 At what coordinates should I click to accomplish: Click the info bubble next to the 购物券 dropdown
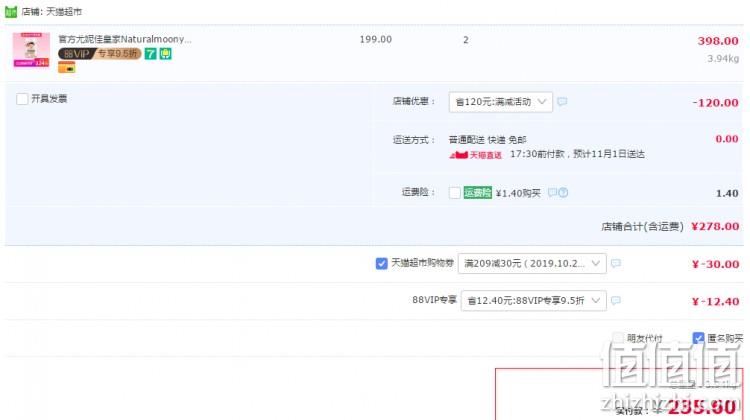pyautogui.click(x=616, y=263)
